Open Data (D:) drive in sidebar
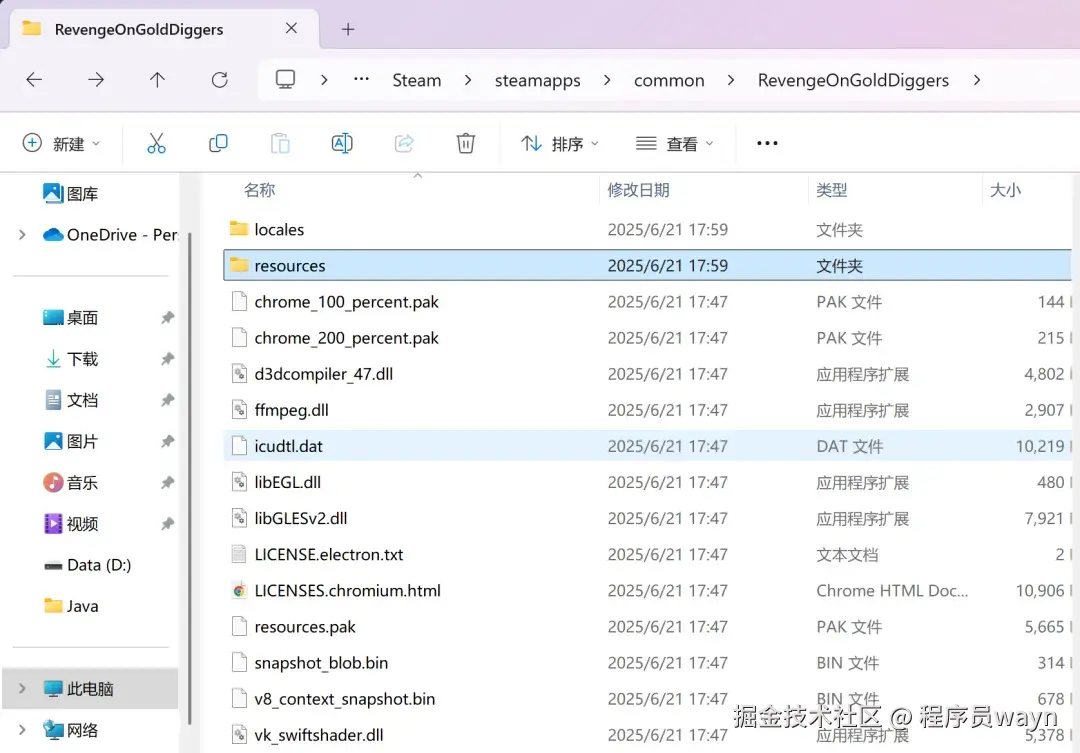This screenshot has width=1080, height=753. coord(87,566)
